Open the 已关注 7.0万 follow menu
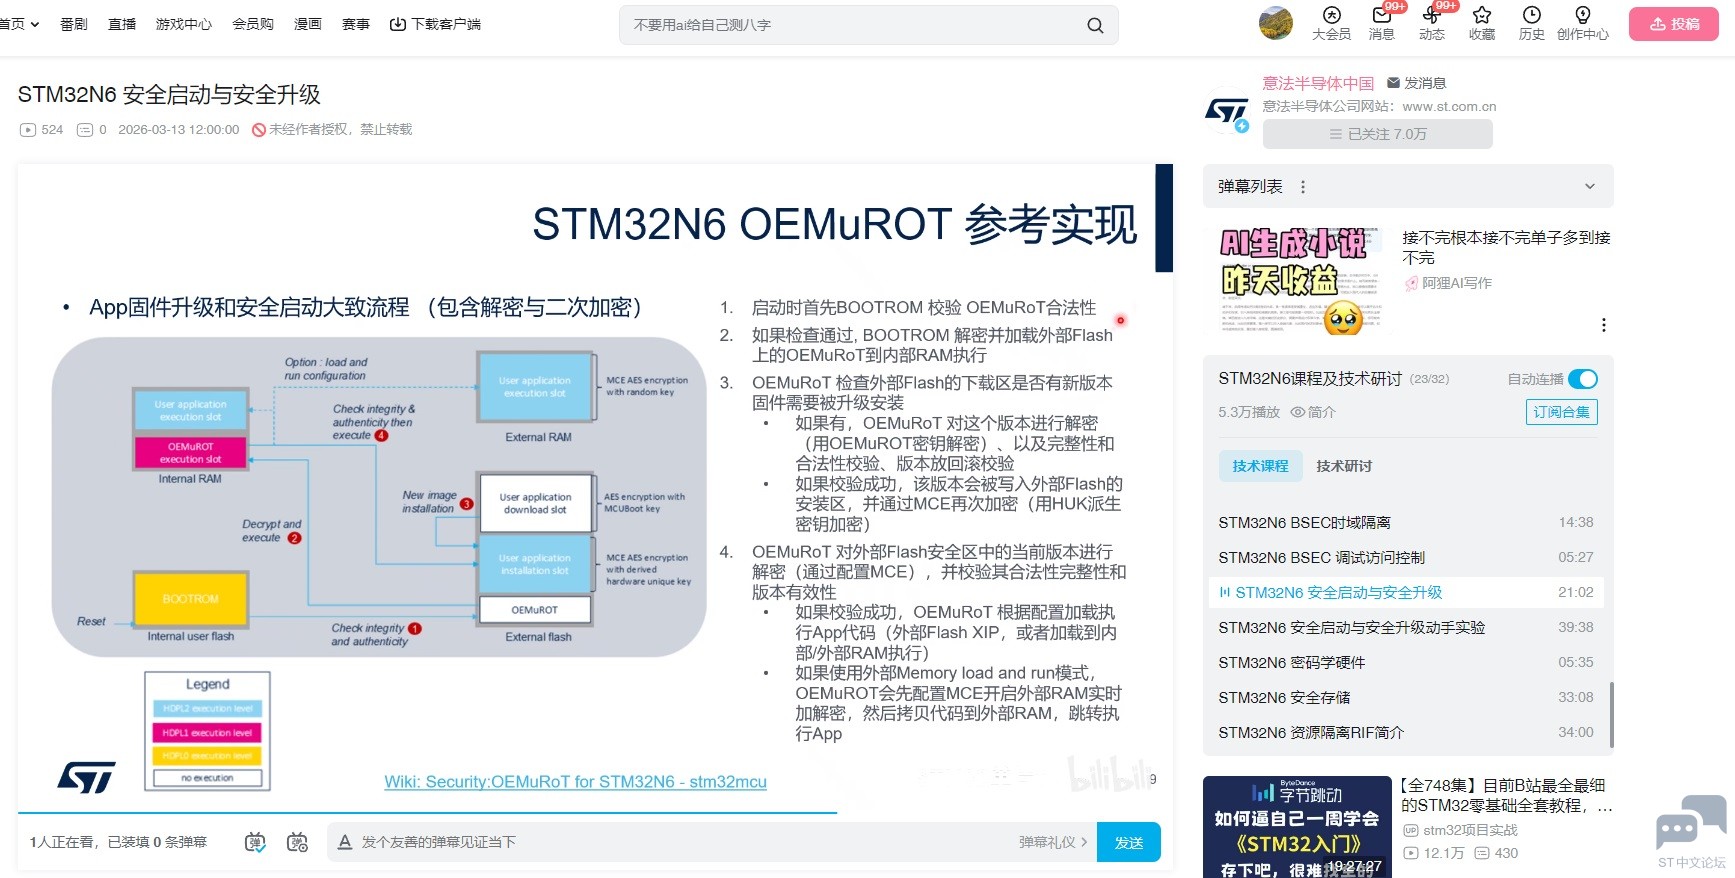The width and height of the screenshot is (1735, 878). coord(1377,134)
